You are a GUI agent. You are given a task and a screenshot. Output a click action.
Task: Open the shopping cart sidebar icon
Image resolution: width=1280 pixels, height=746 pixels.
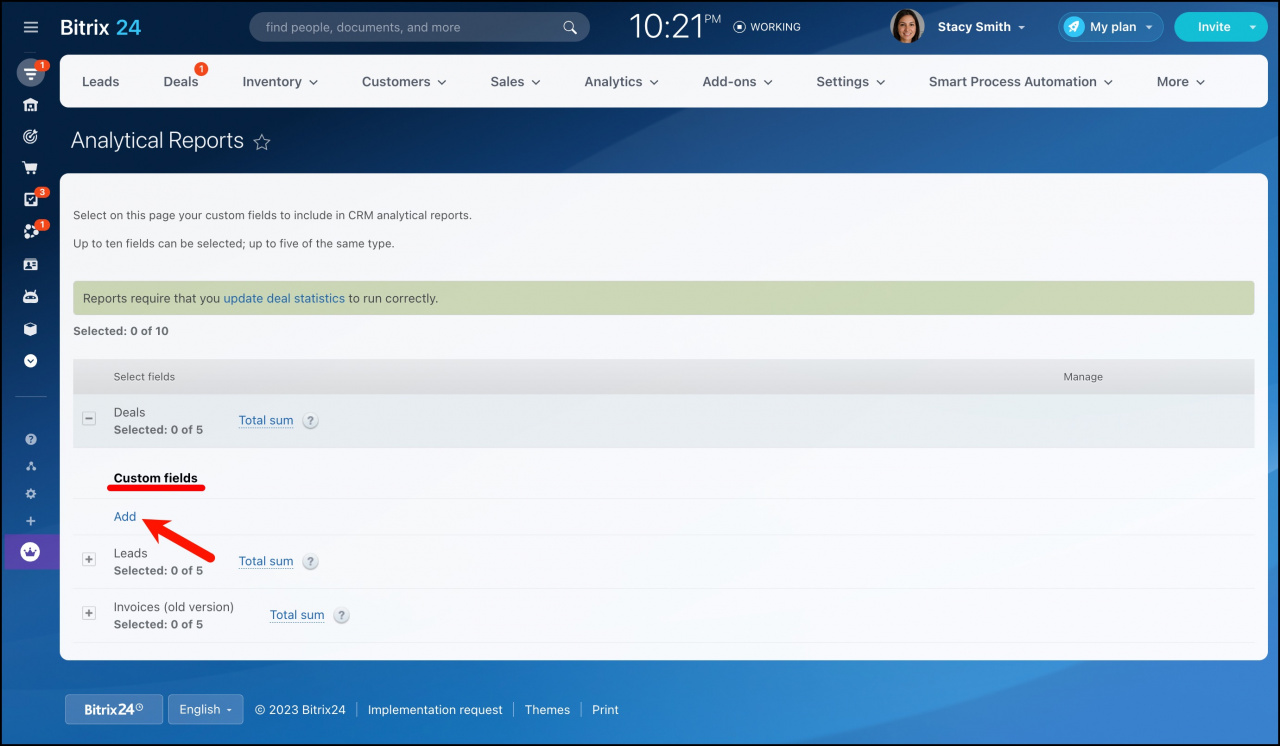(30, 168)
